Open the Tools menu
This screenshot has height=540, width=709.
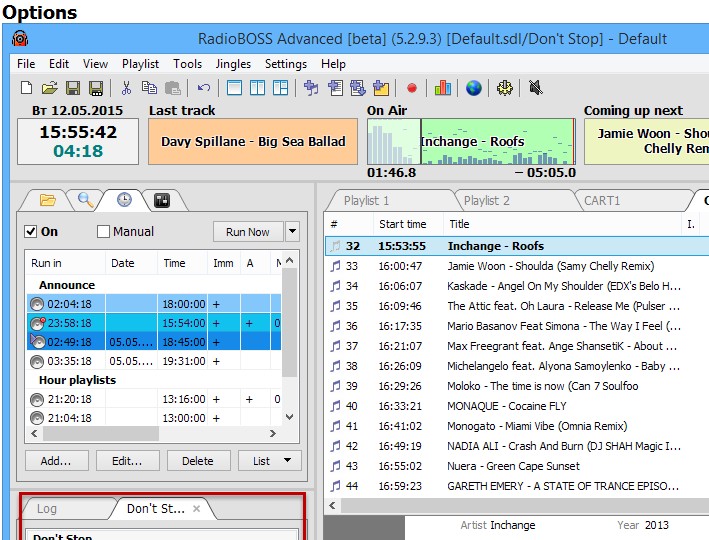[187, 64]
